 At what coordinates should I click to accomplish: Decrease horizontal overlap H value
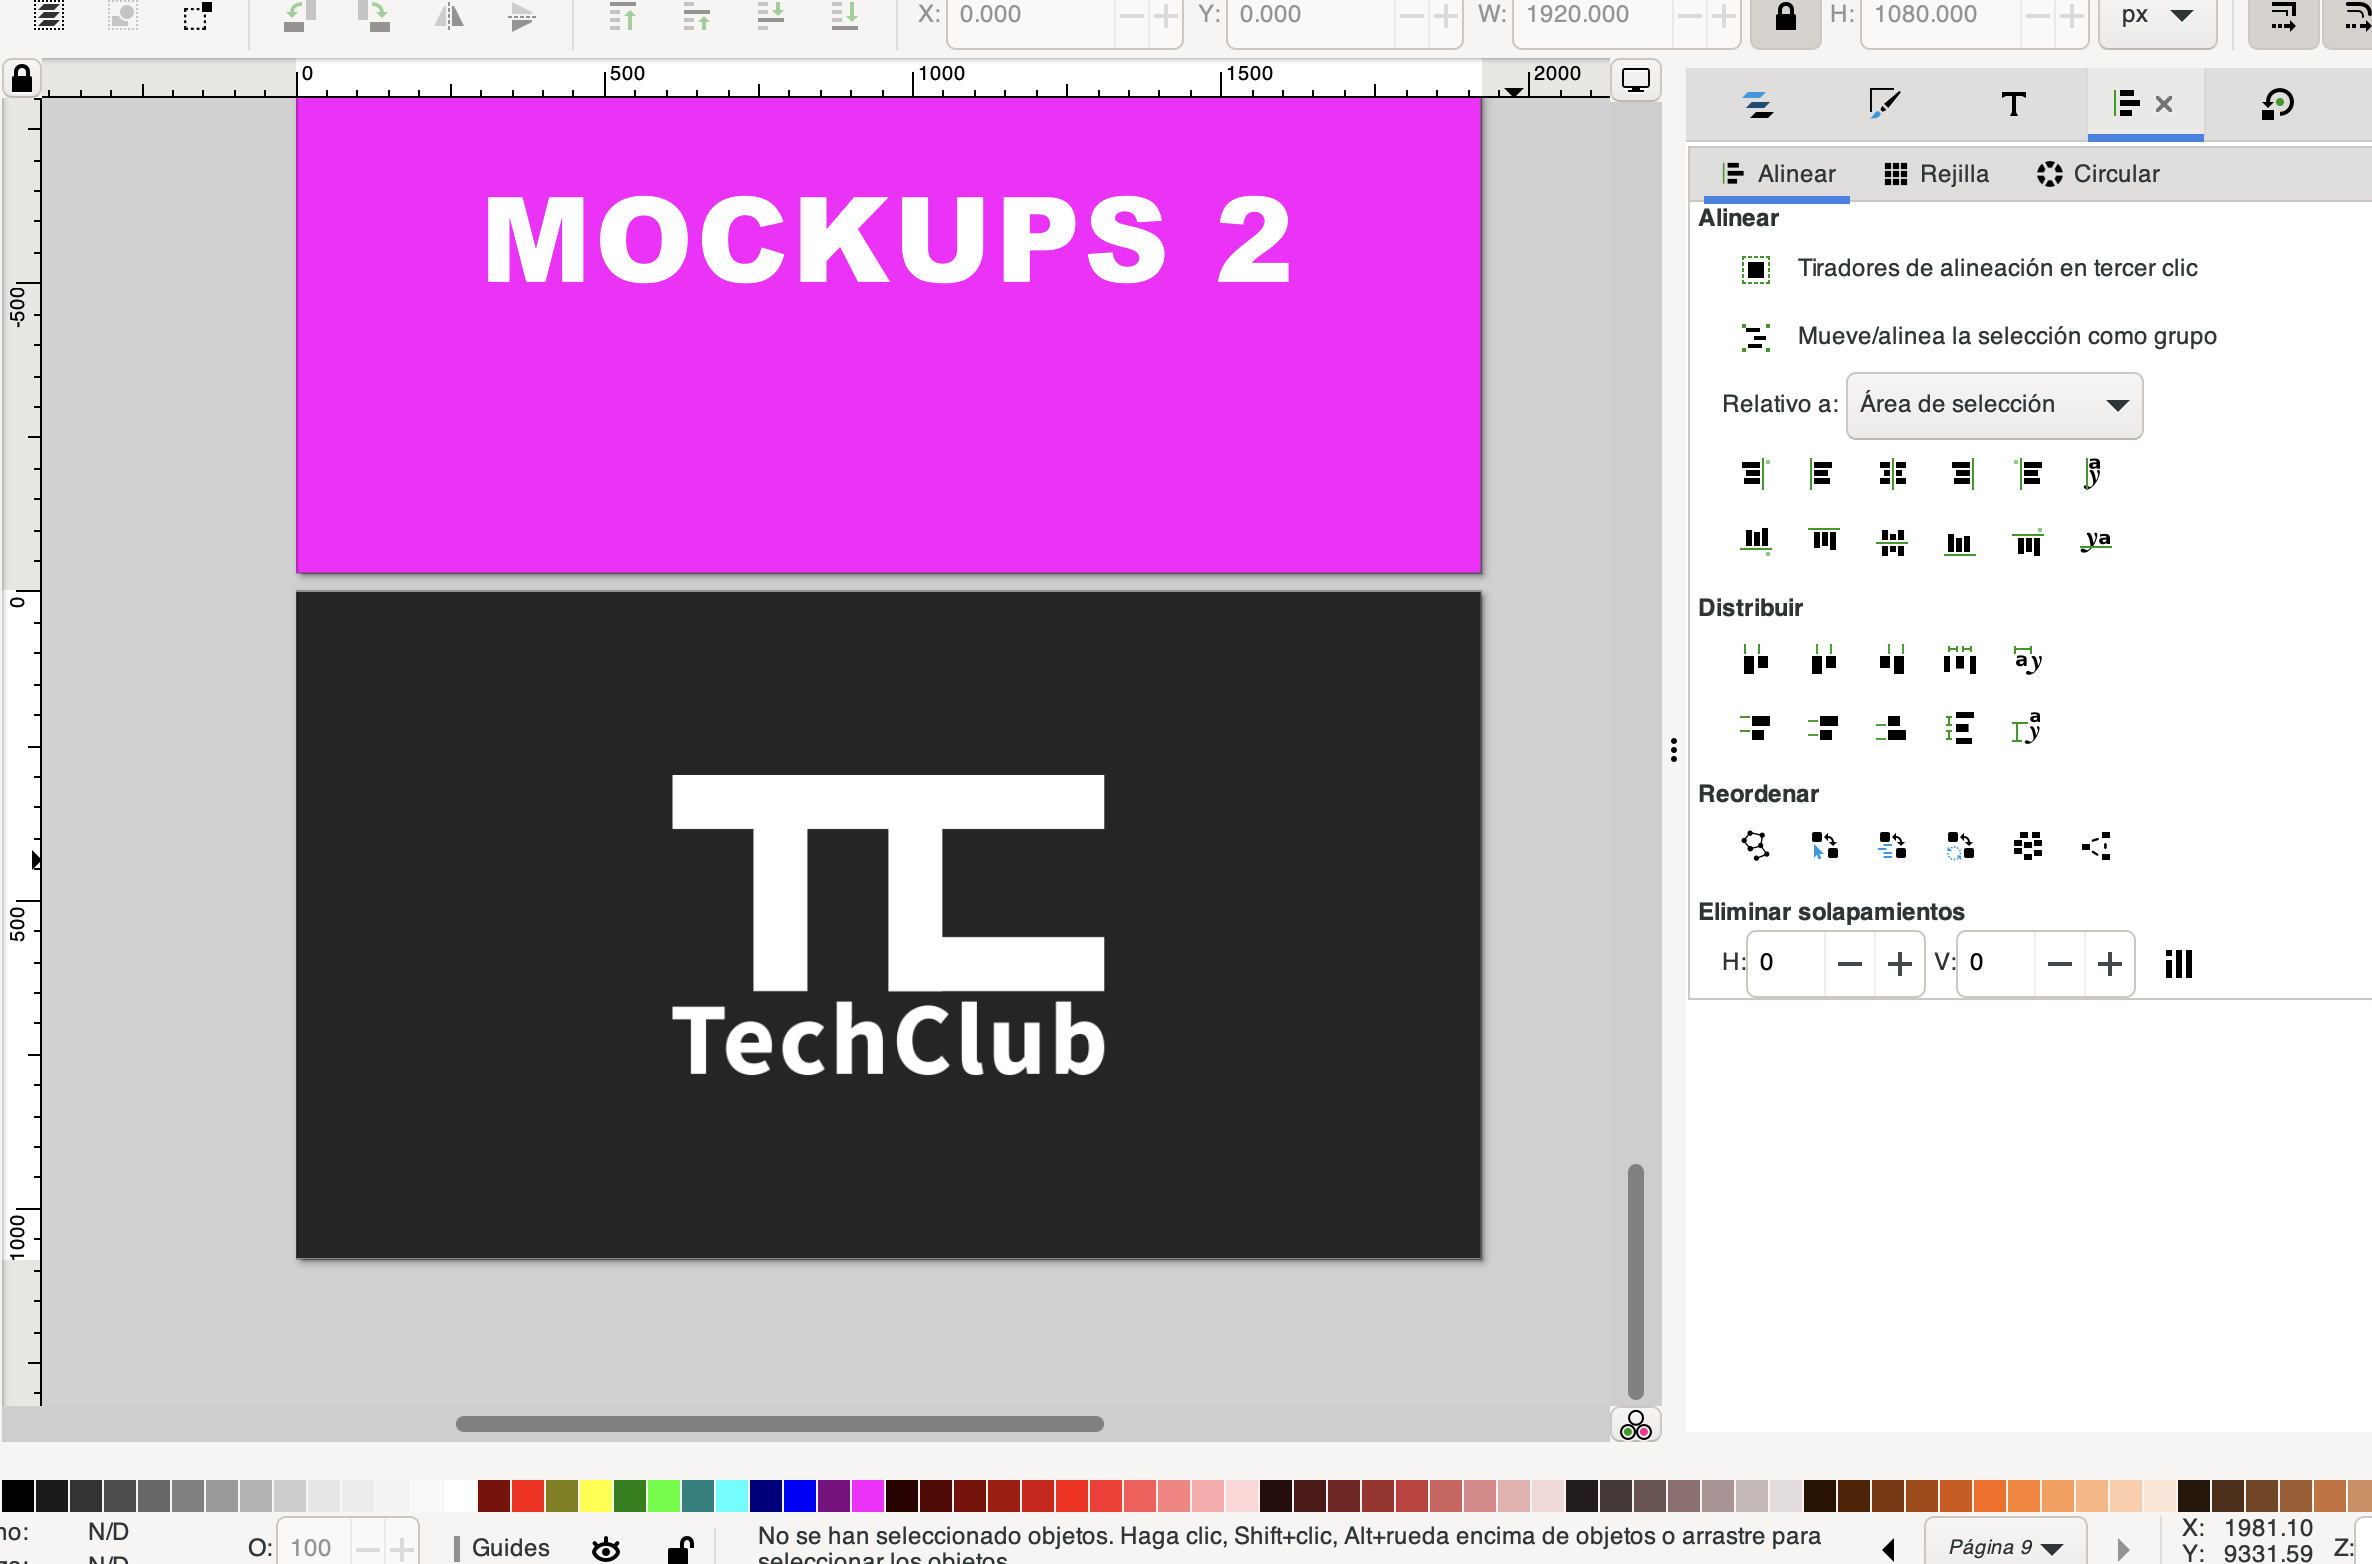[x=1850, y=963]
